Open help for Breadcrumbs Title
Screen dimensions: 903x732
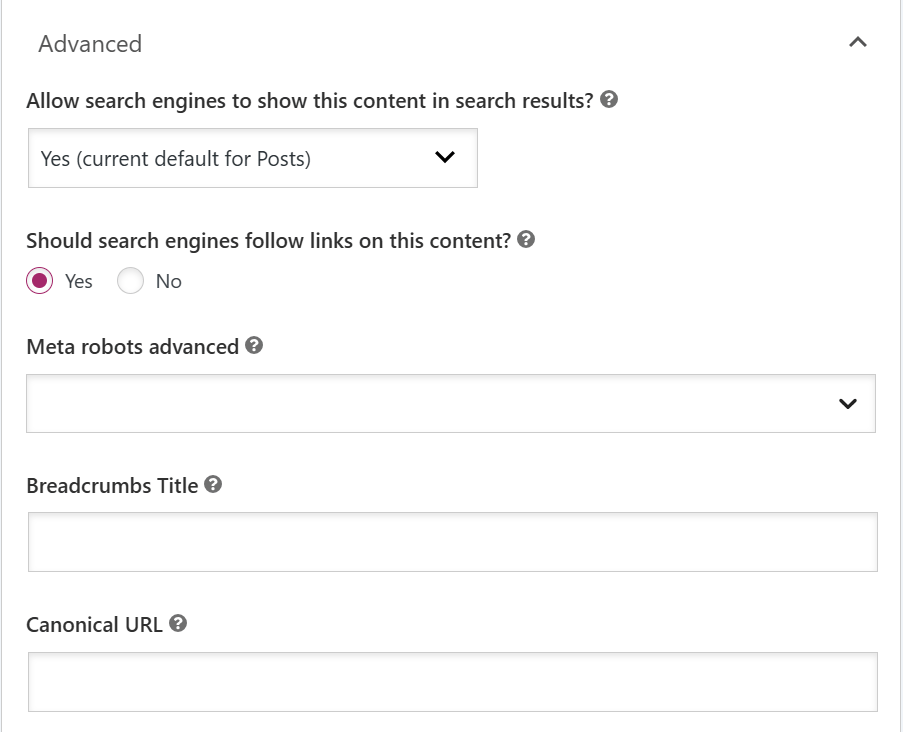(x=211, y=485)
